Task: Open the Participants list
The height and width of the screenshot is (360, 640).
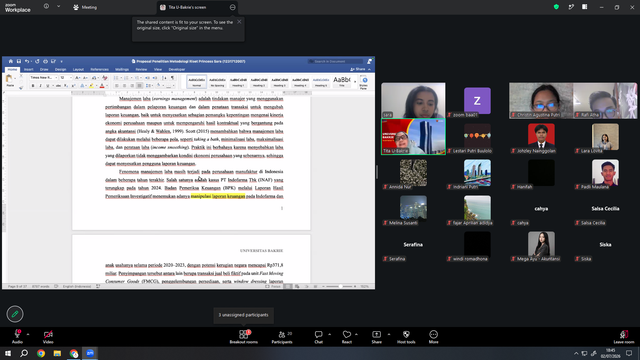Action: click(282, 336)
